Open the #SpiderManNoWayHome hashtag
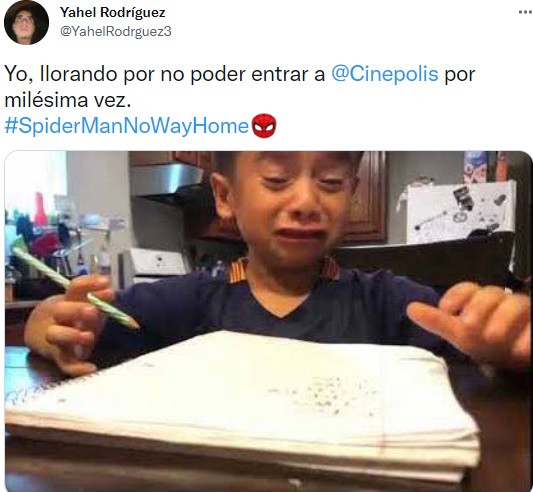 pyautogui.click(x=126, y=126)
